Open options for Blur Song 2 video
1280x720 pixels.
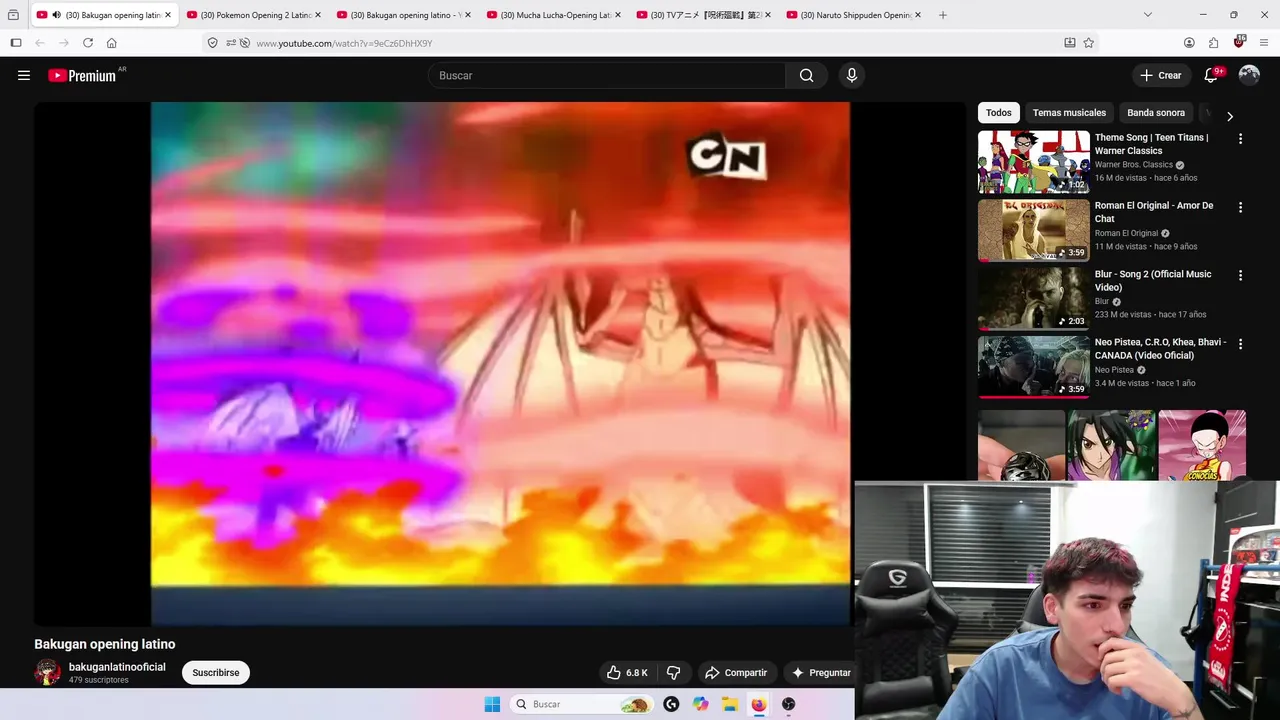(x=1240, y=275)
